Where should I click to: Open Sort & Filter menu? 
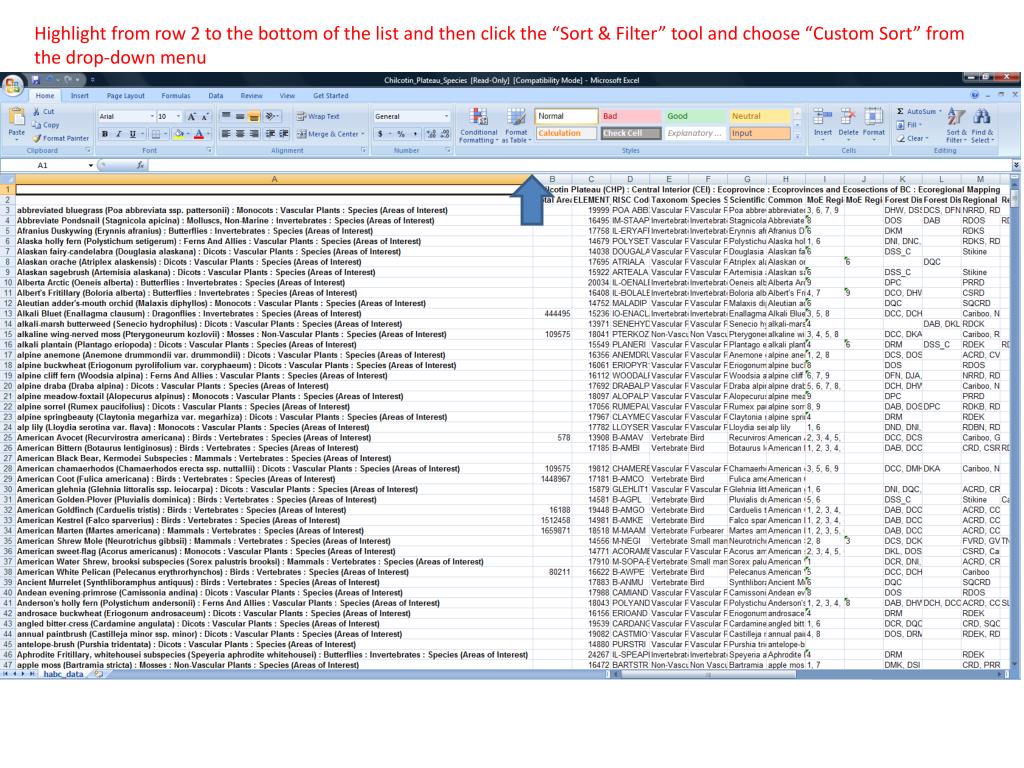click(956, 125)
